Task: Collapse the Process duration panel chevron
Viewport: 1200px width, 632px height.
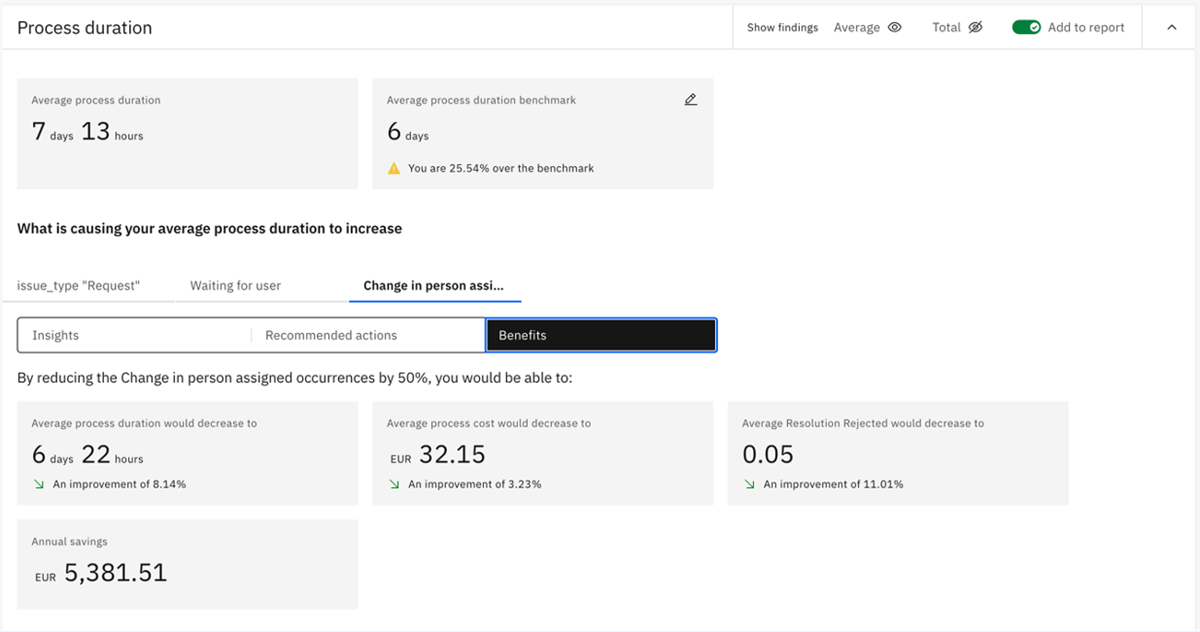Action: point(1171,27)
